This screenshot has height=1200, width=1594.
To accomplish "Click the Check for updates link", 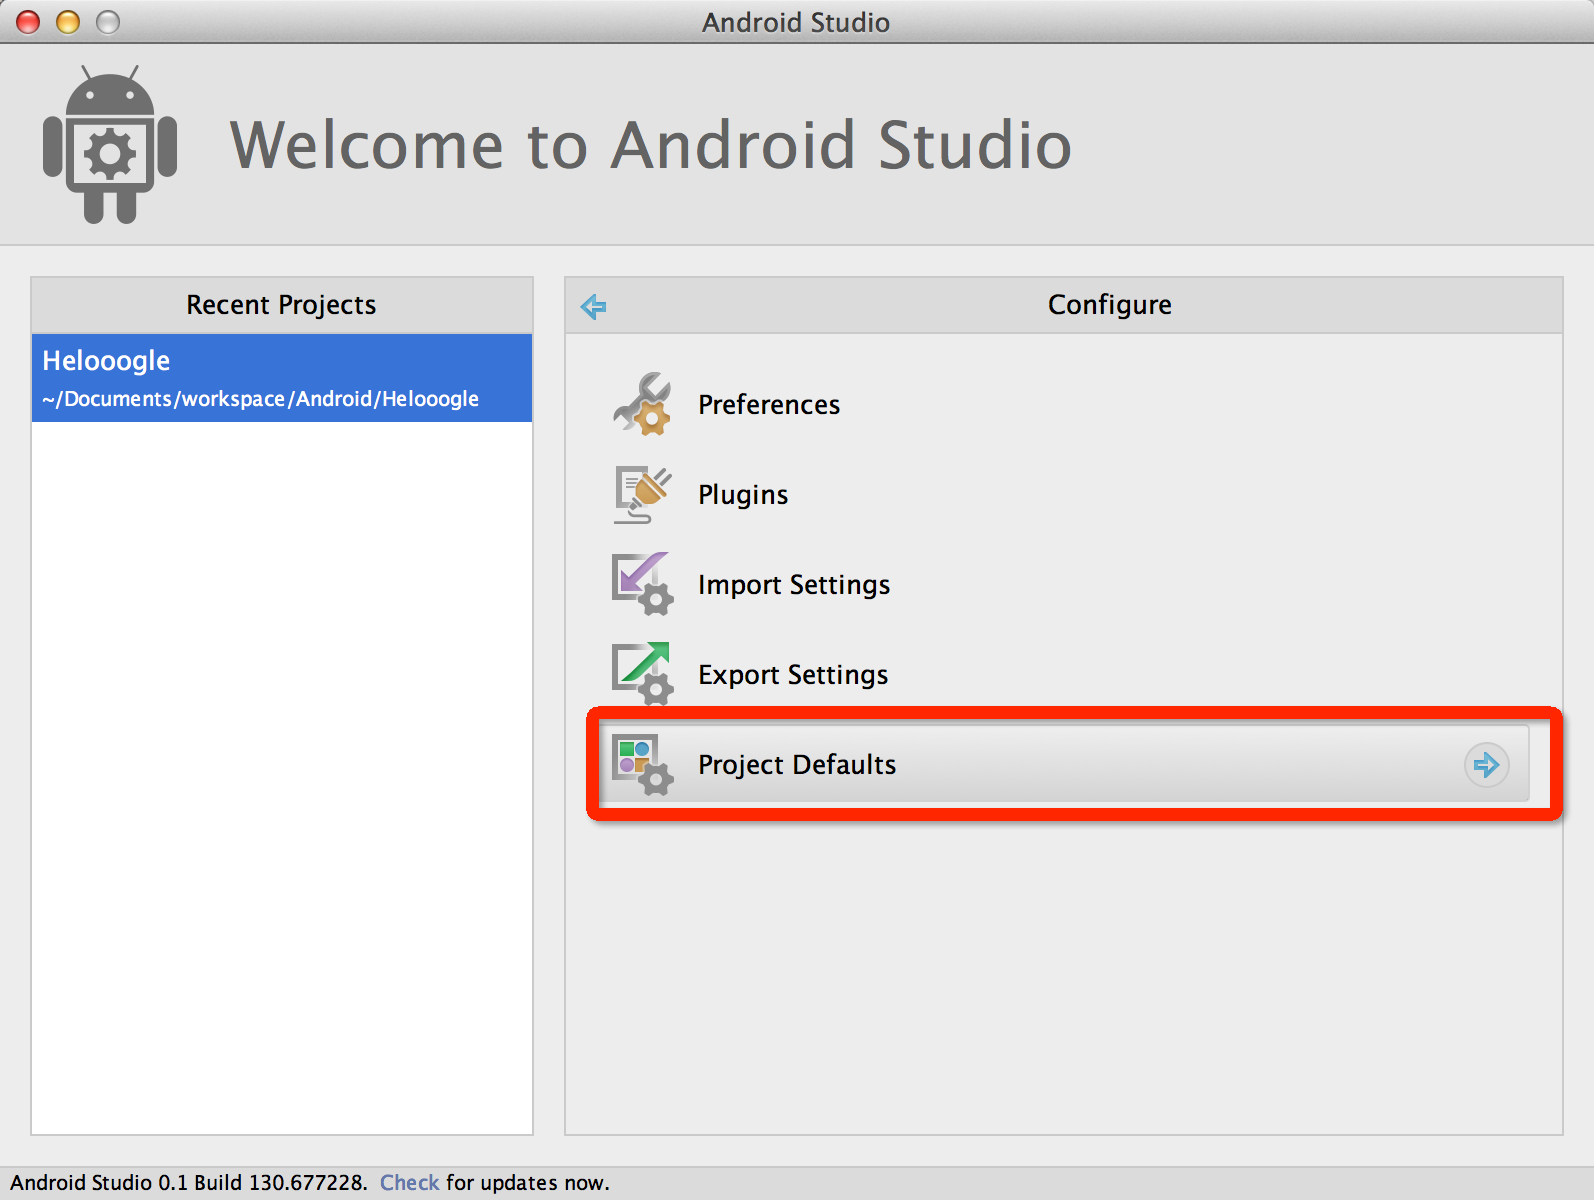I will (409, 1182).
